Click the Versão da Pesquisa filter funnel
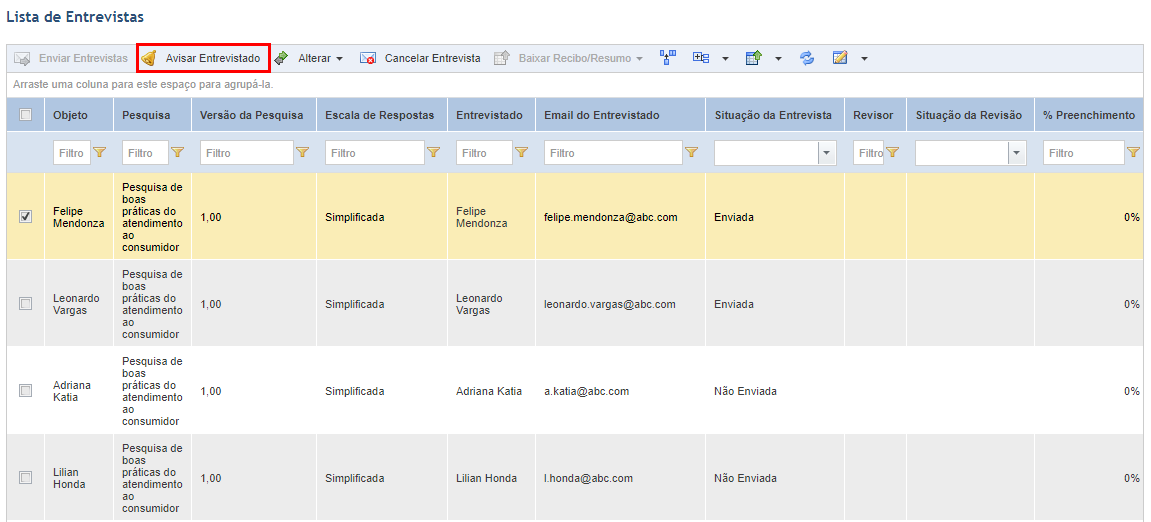The image size is (1151, 522). point(302,153)
